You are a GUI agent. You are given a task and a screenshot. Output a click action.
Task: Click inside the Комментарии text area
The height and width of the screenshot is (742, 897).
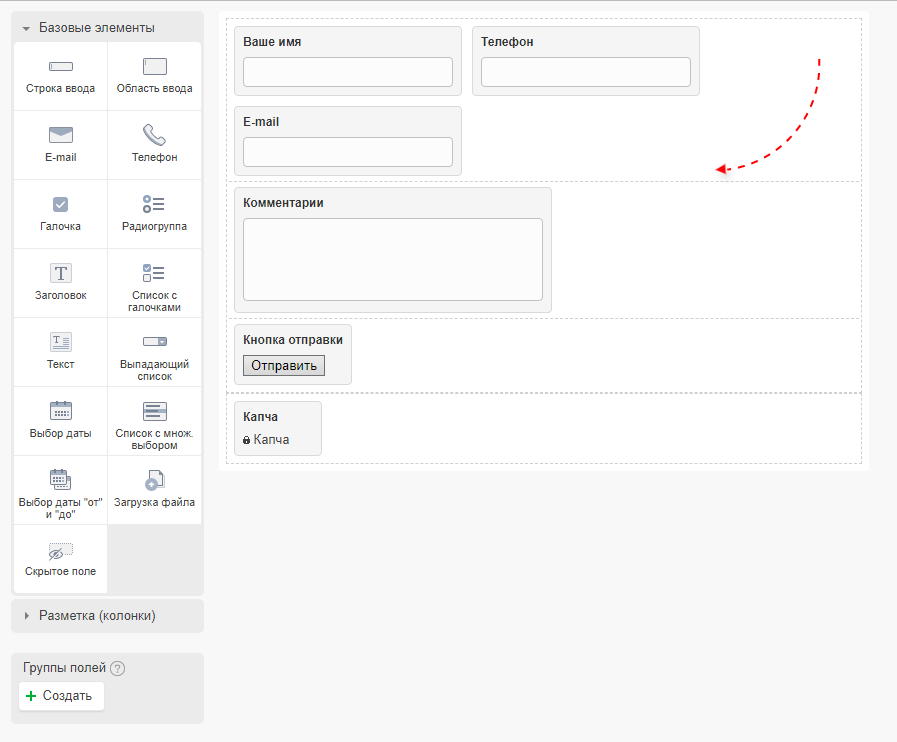(x=393, y=259)
